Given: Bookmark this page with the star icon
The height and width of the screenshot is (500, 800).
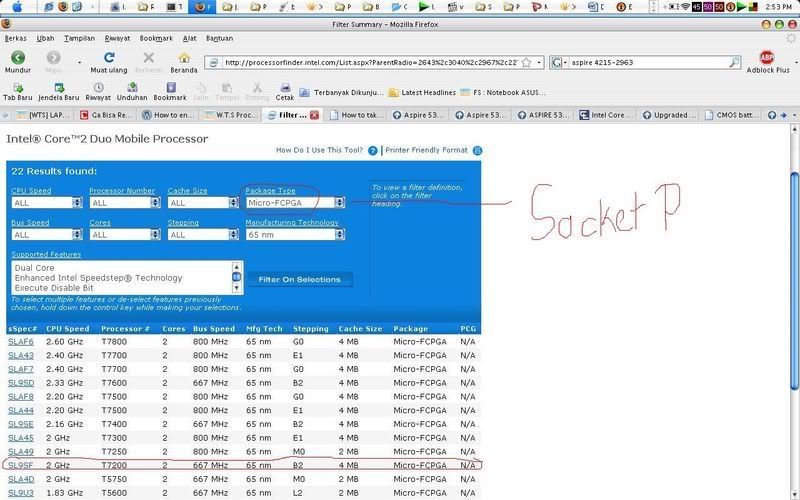Looking at the screenshot, I should (527, 63).
